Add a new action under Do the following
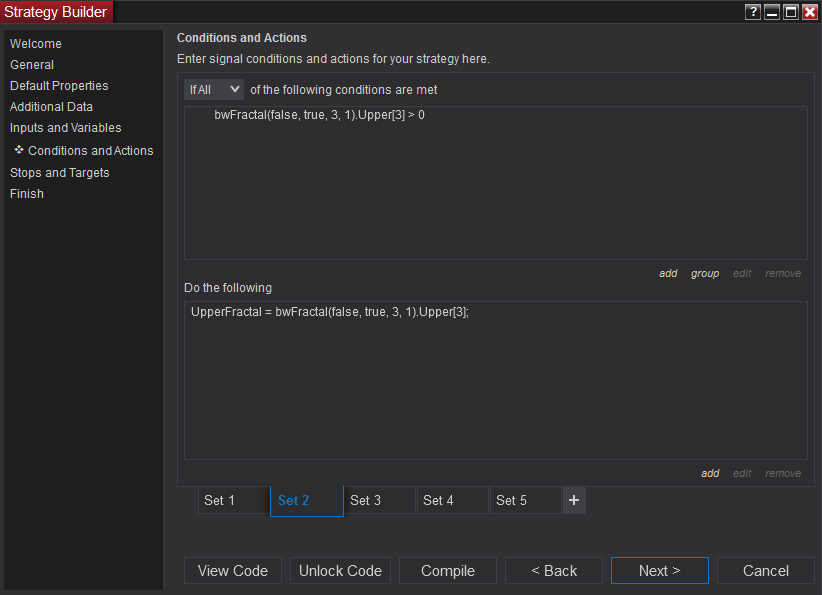This screenshot has height=595, width=822. 710,473
